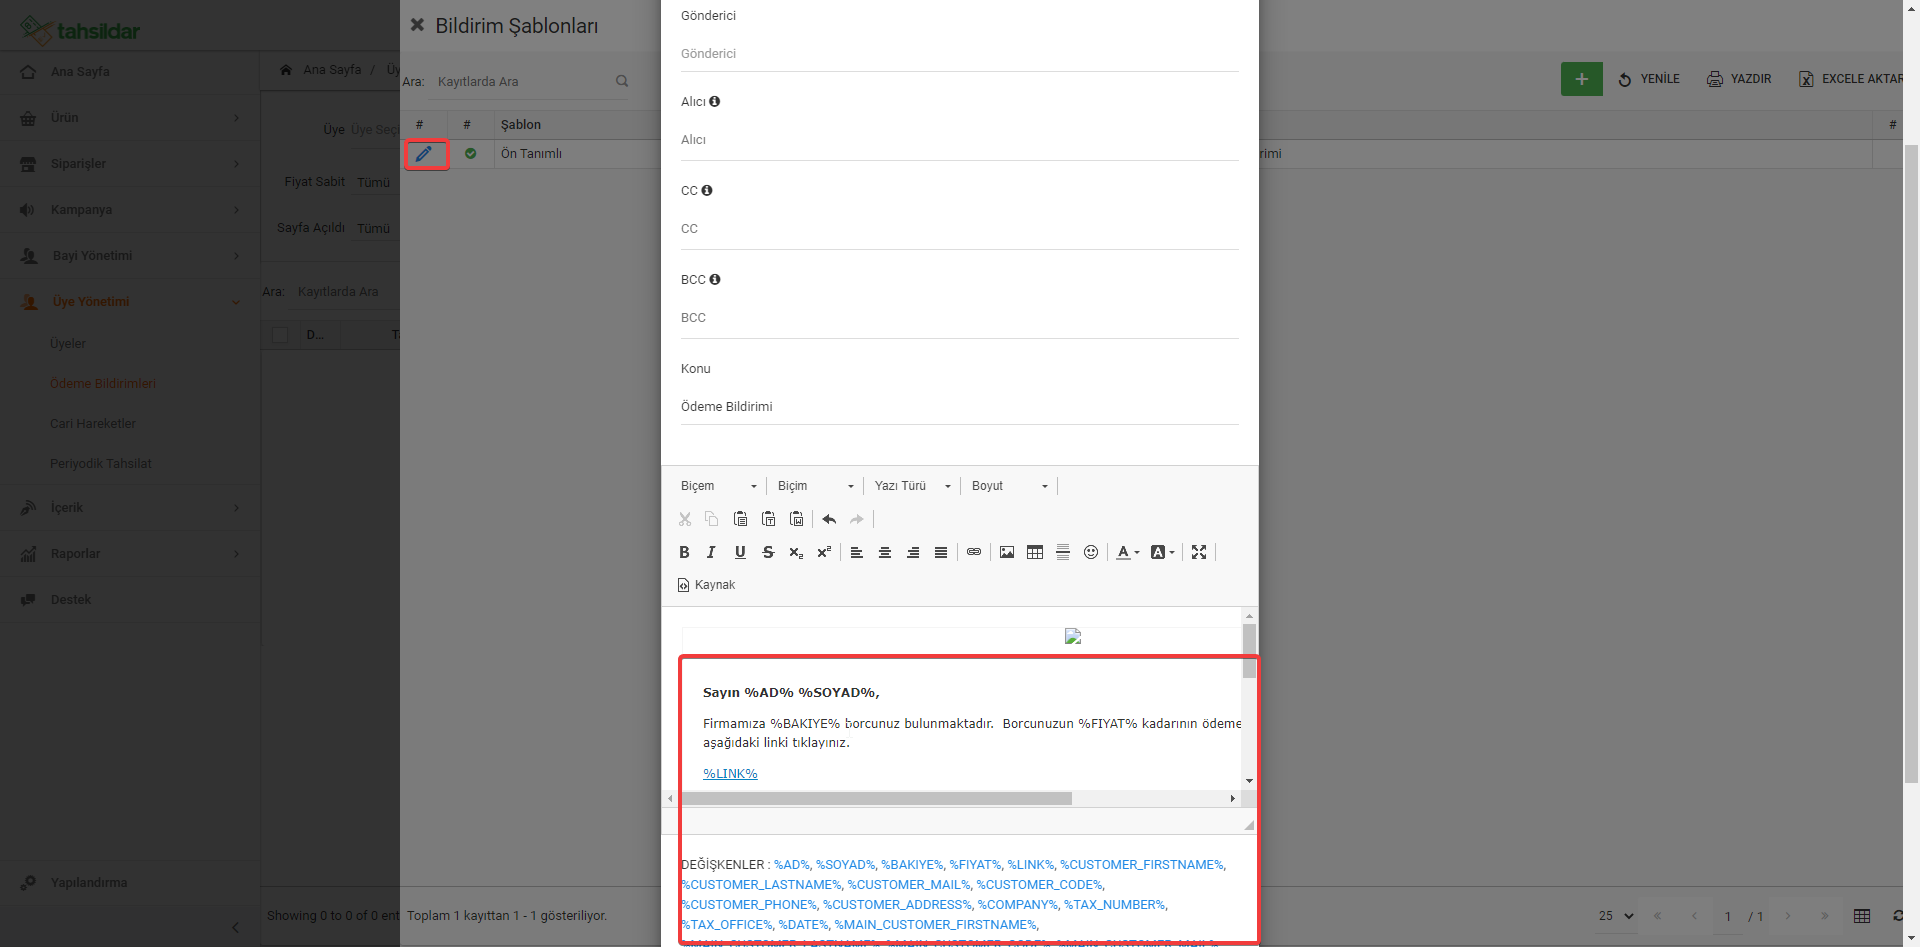Viewport: 1920px width, 947px height.
Task: Apply Strikethrough formatting
Action: click(x=768, y=552)
